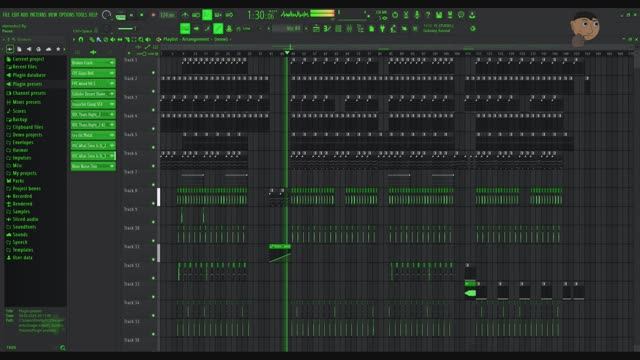Select the Mute tool in playlist
640x360 pixels.
113,40
